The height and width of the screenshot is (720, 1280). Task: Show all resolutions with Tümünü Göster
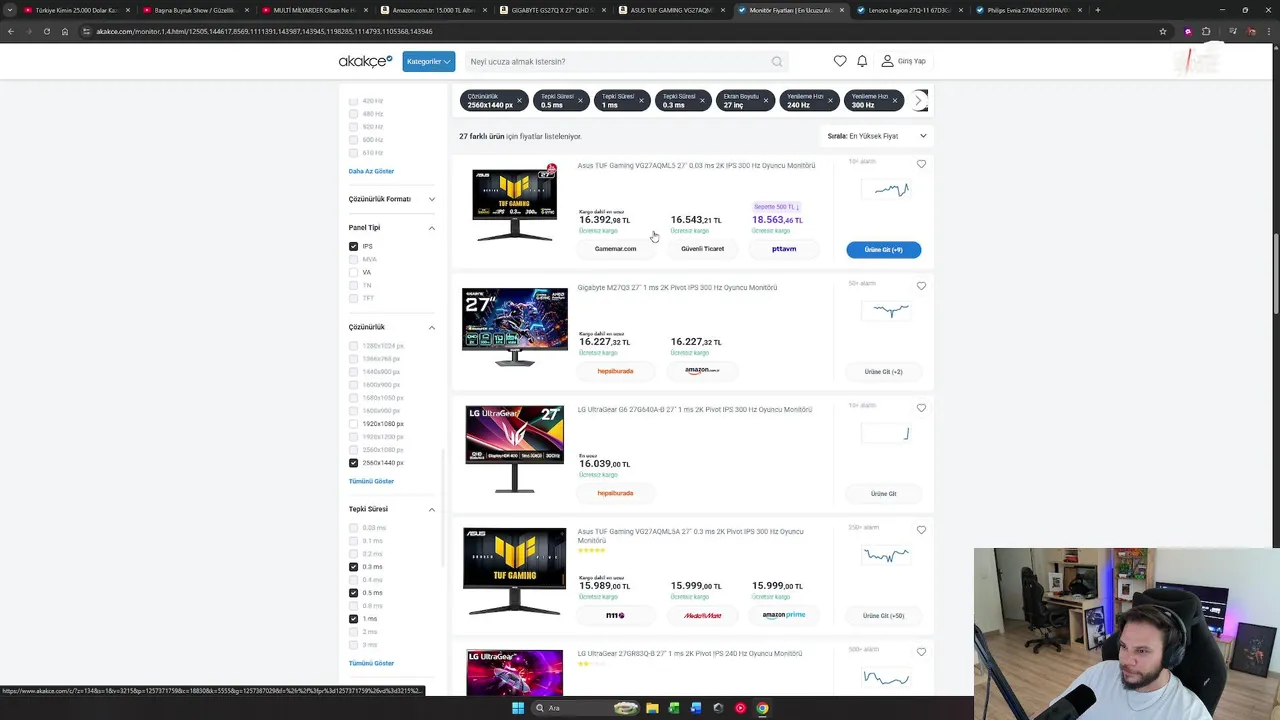(371, 481)
